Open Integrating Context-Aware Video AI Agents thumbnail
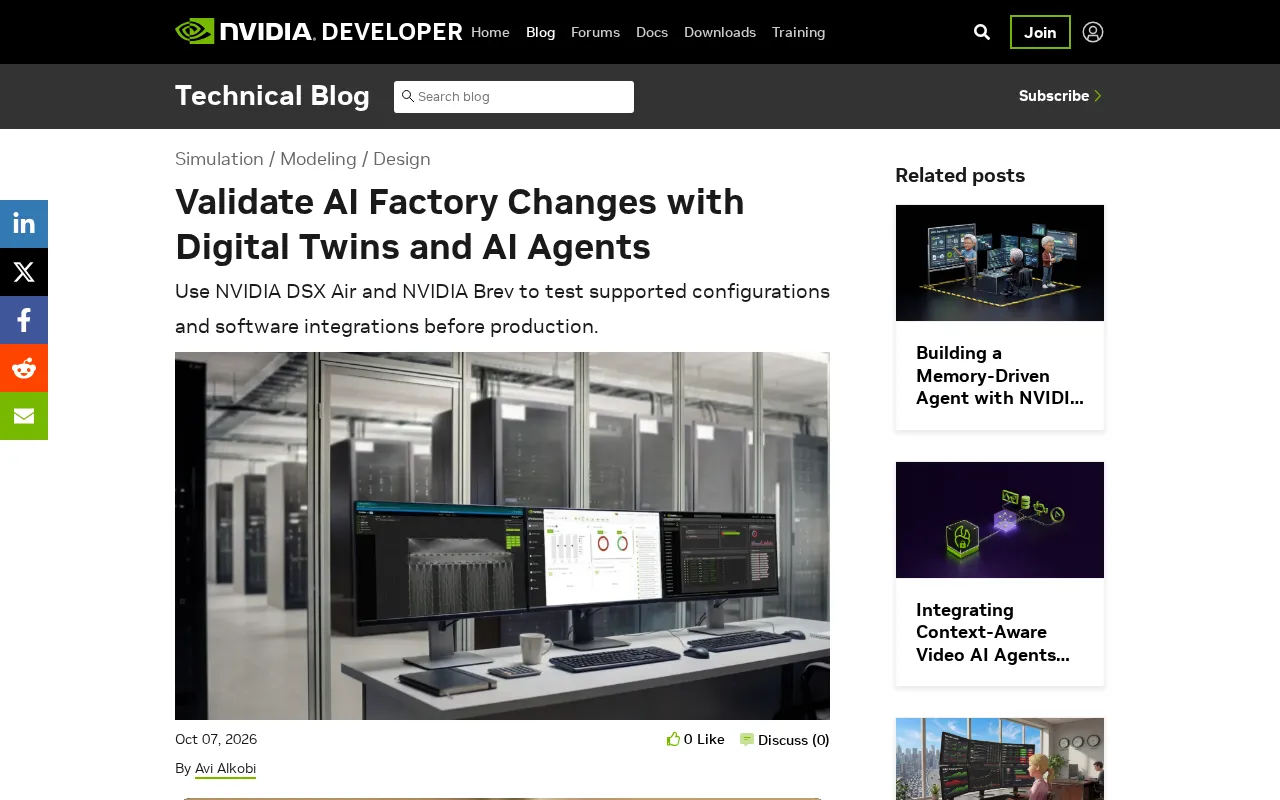1280x800 pixels. pyautogui.click(x=1000, y=520)
